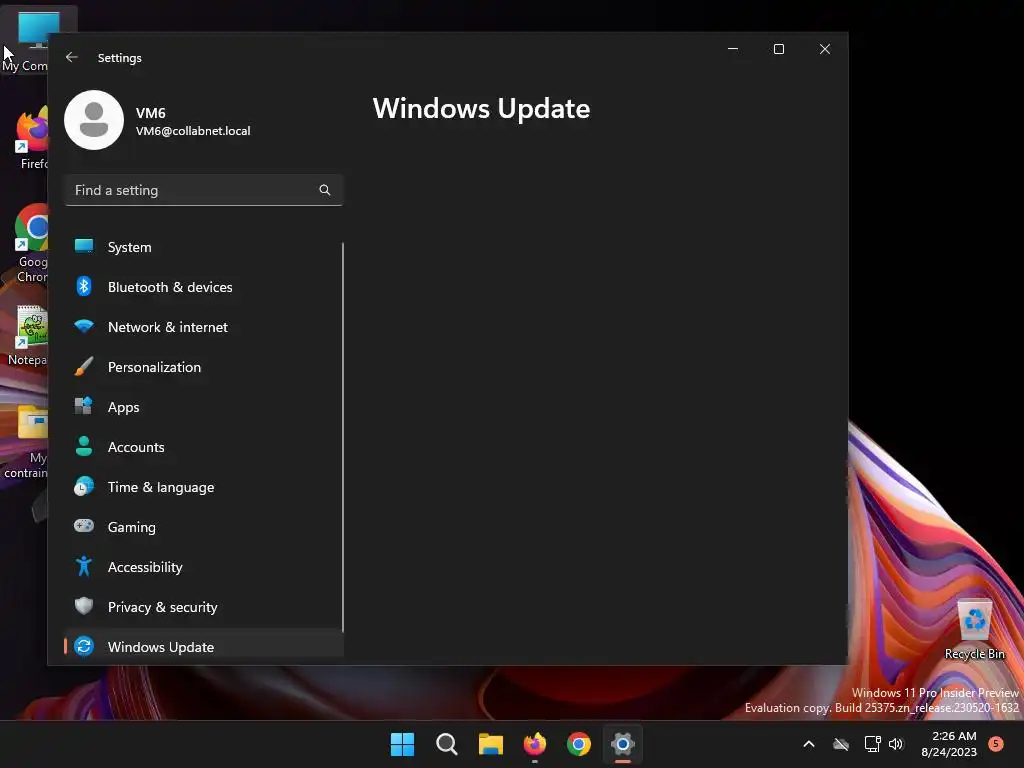Open the network tray icon

[872, 744]
